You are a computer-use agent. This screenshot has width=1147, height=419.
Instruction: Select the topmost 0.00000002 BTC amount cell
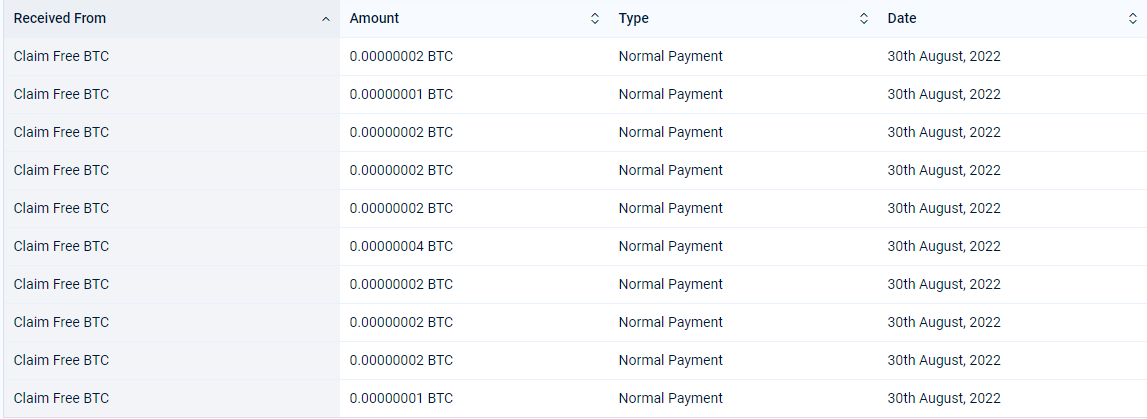point(401,56)
